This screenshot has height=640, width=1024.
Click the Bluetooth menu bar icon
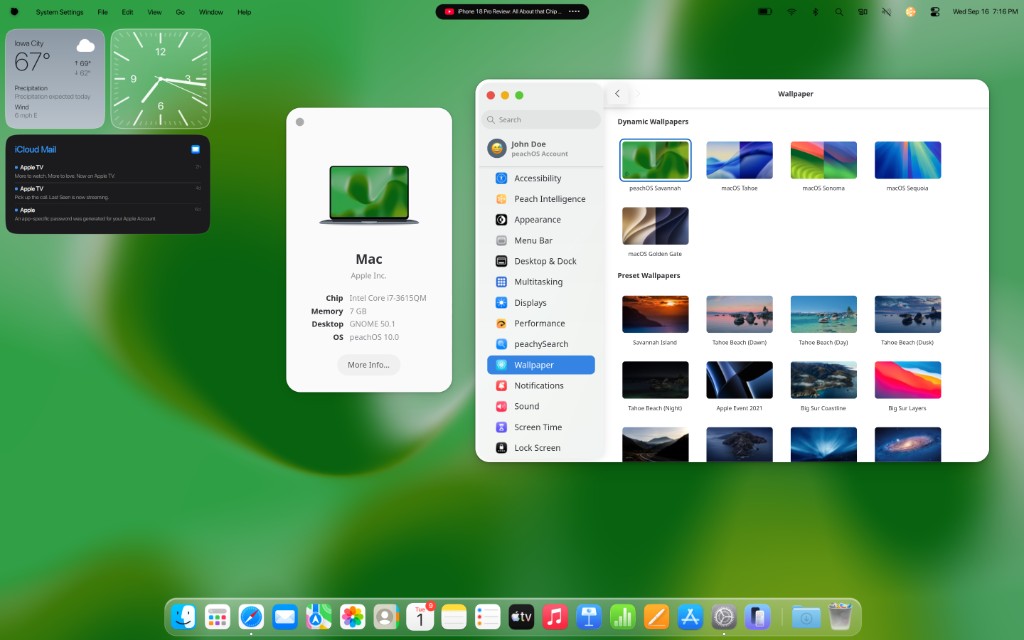[x=815, y=12]
